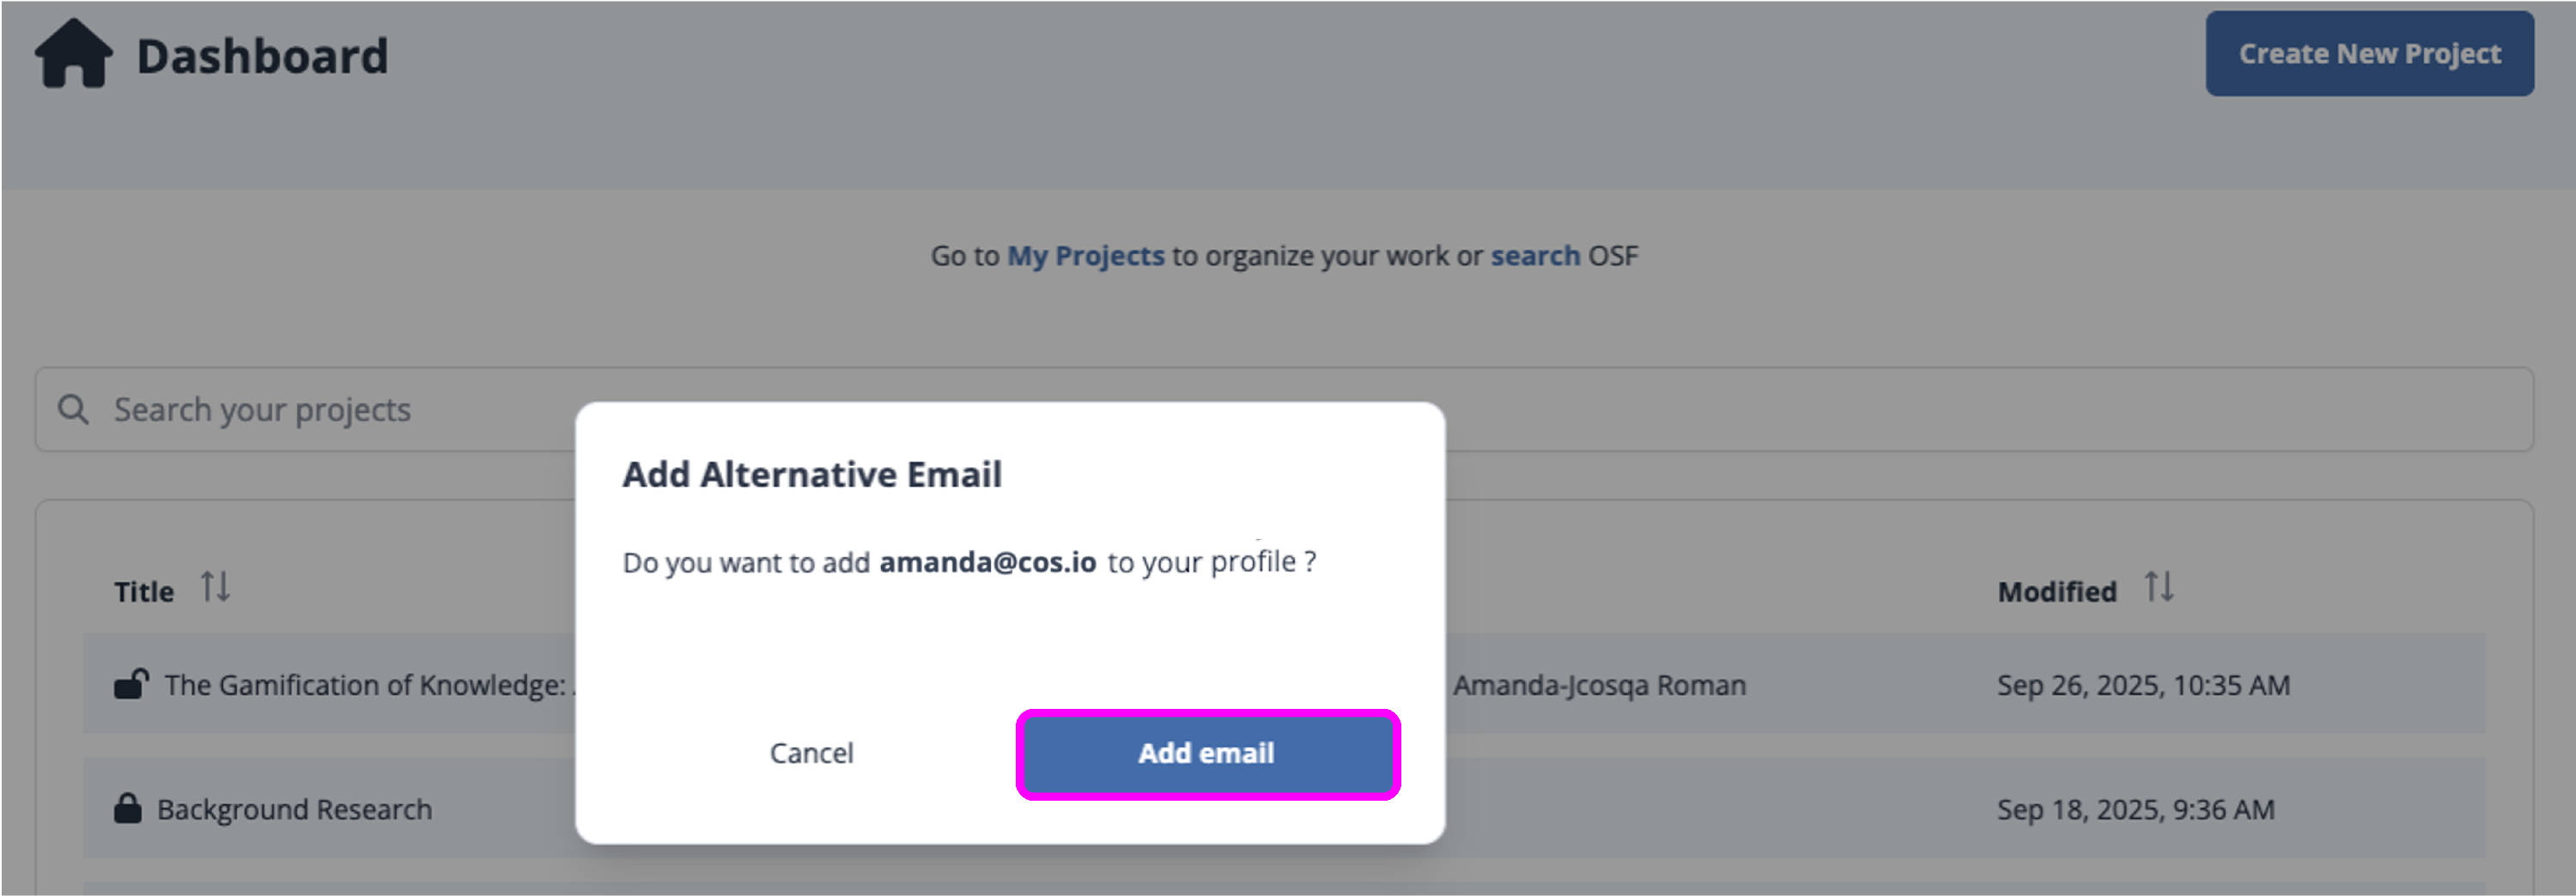The width and height of the screenshot is (2576, 896).
Task: Click the search magnifier icon
Action: (x=73, y=409)
